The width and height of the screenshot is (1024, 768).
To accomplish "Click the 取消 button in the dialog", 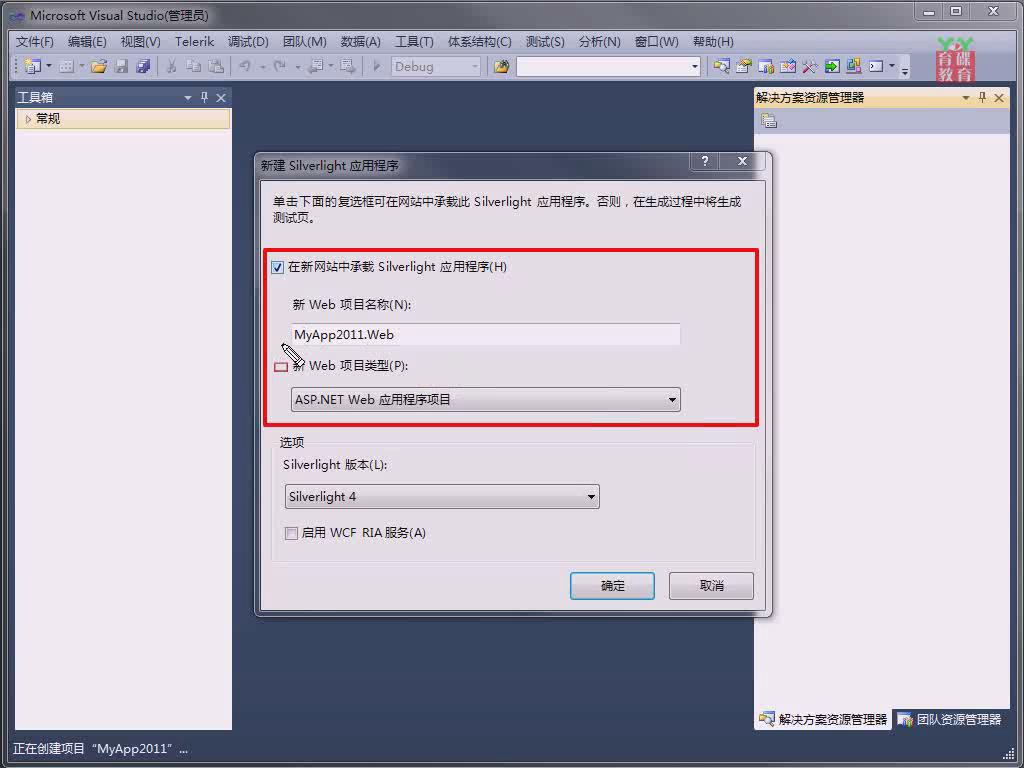I will pos(711,586).
